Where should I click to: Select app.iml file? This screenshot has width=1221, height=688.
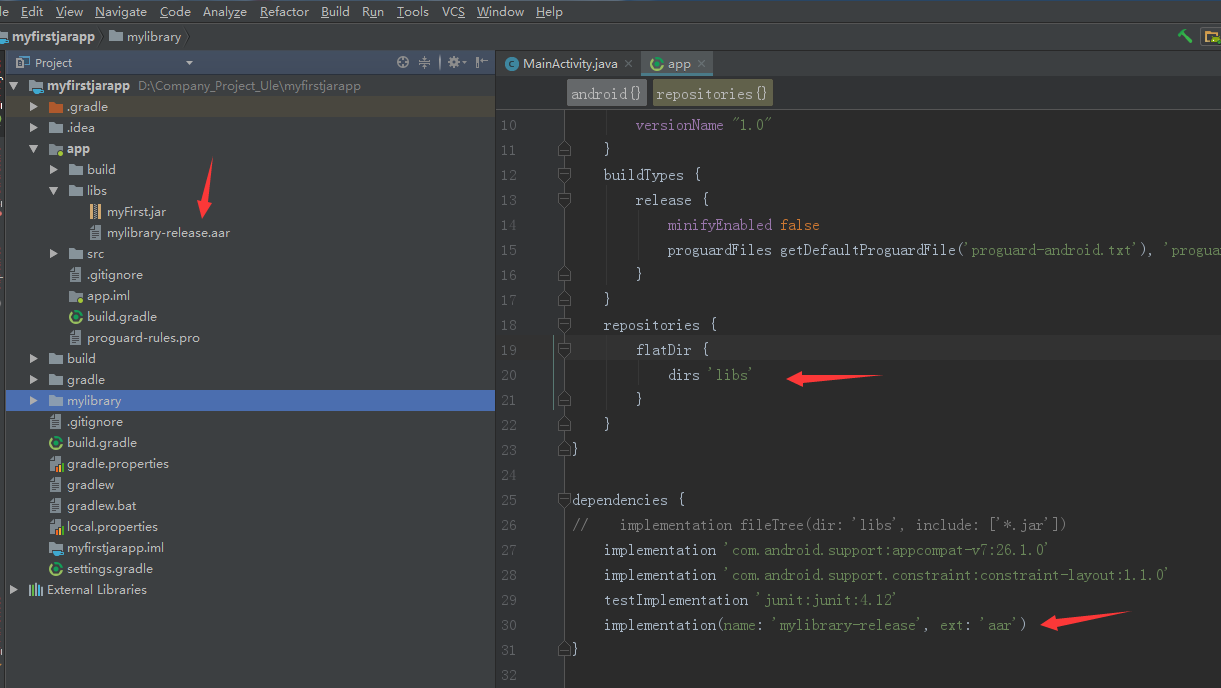click(x=99, y=296)
